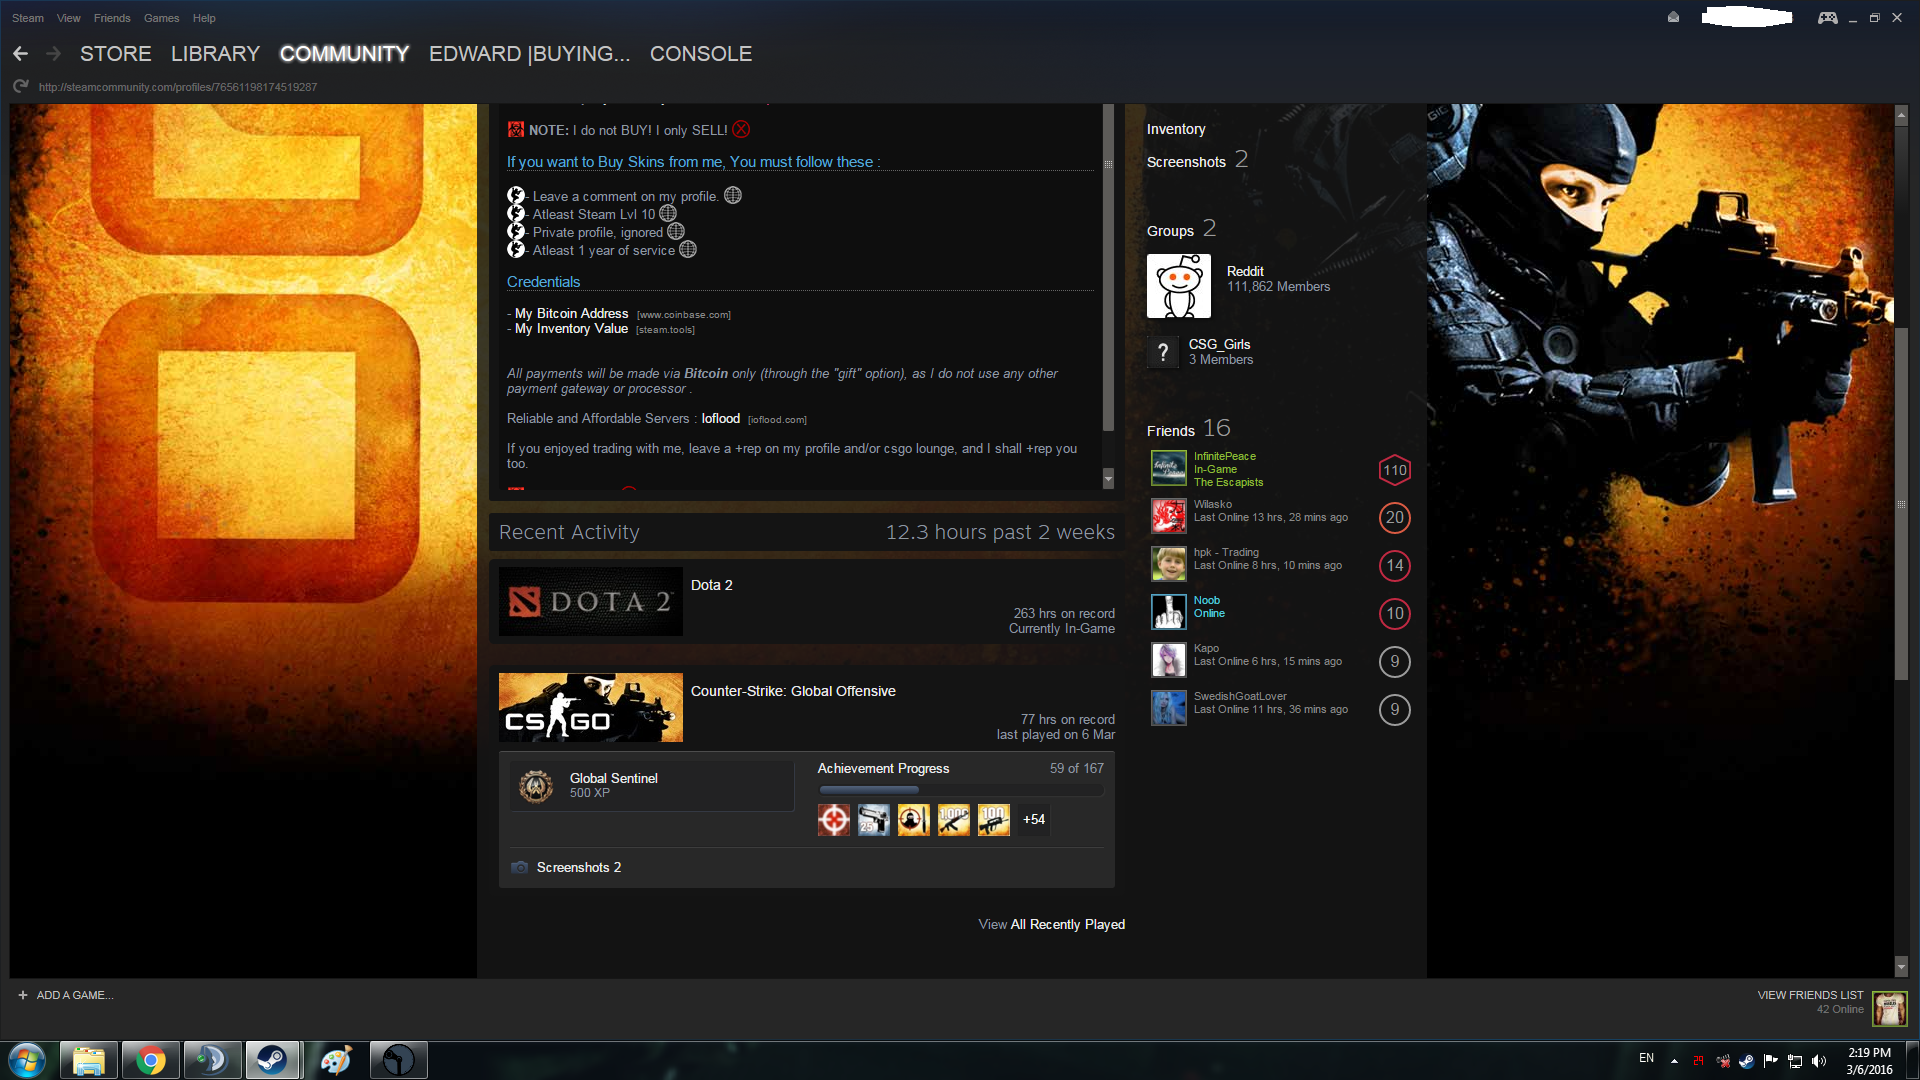Open the Dota 2 game thumbnail
This screenshot has height=1080, width=1920.
coord(590,601)
